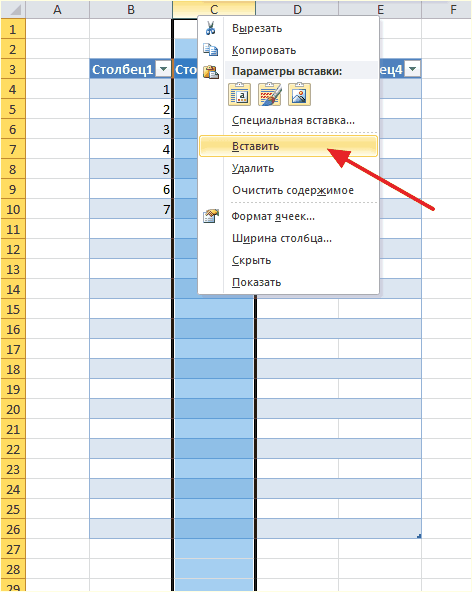This screenshot has height=592, width=472.
Task: Click the copy icon beside Копировать
Action: 210,50
